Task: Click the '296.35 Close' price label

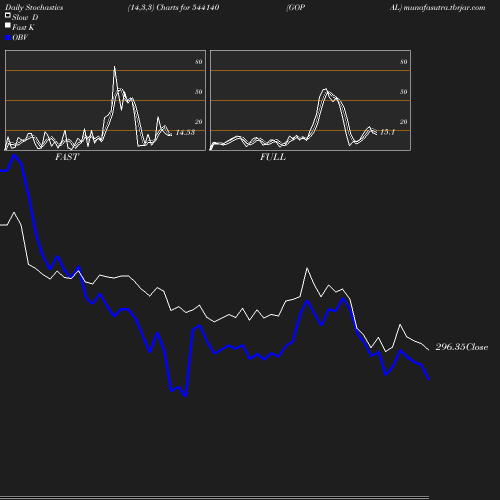Action: pyautogui.click(x=462, y=347)
